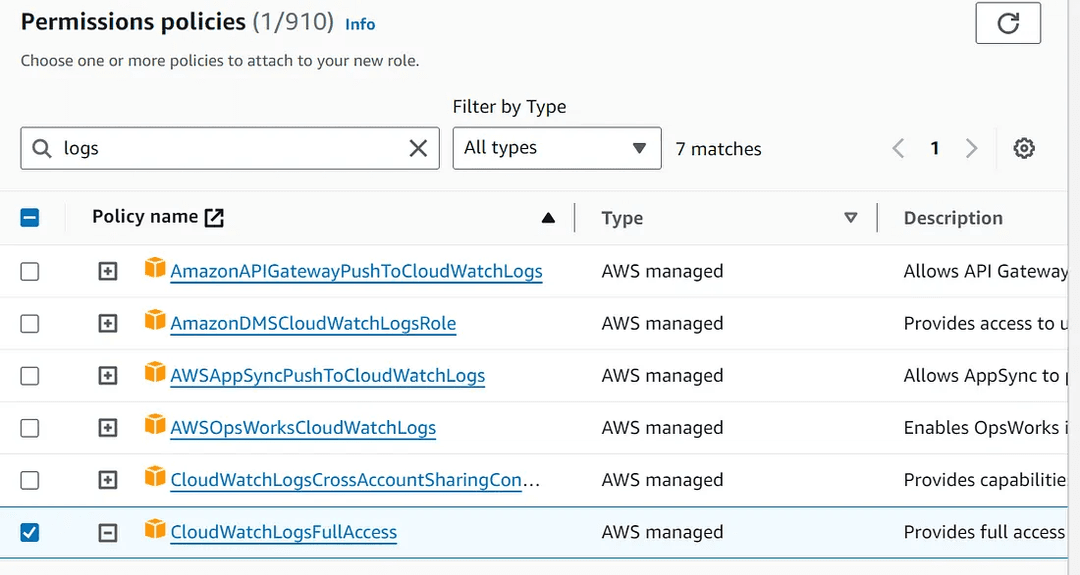This screenshot has height=575, width=1080.
Task: Clear the logs search text
Action: (418, 148)
